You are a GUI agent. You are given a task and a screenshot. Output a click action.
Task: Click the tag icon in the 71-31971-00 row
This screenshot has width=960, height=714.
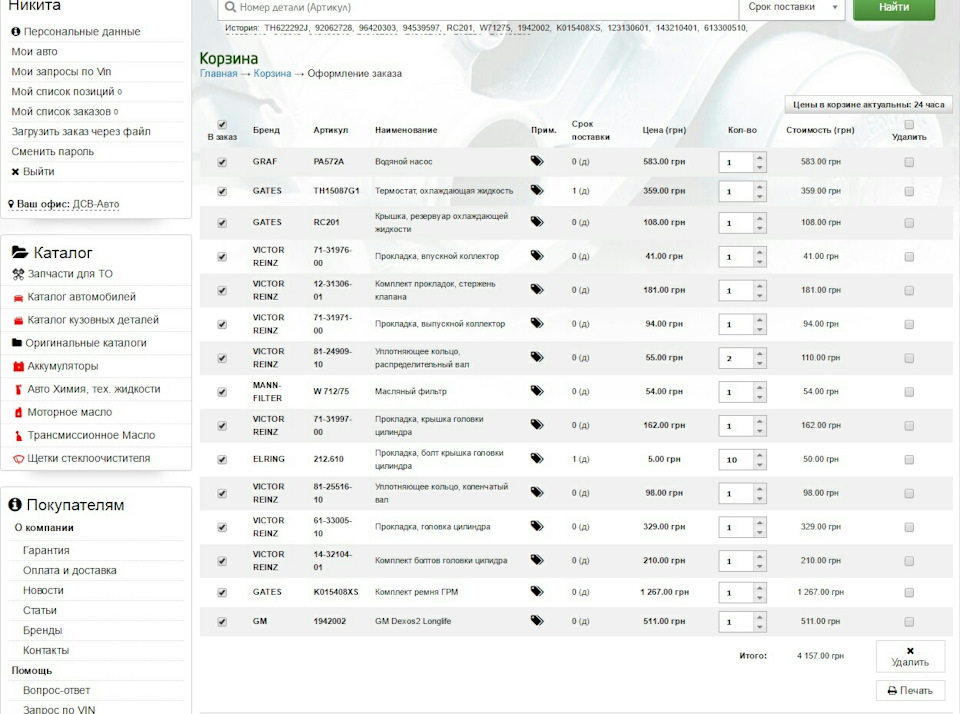click(x=537, y=323)
